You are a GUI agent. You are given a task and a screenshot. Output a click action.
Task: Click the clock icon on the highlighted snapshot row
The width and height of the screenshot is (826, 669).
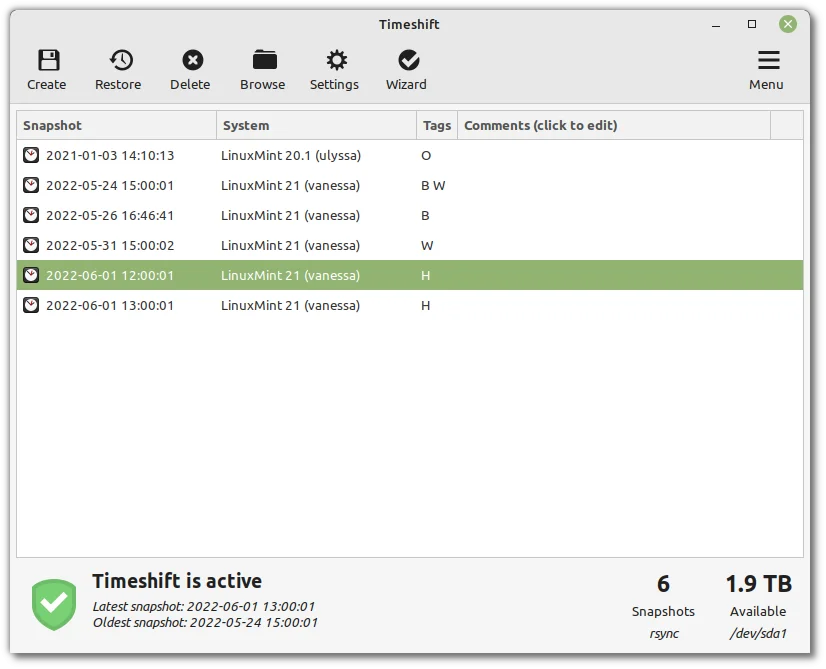[31, 275]
